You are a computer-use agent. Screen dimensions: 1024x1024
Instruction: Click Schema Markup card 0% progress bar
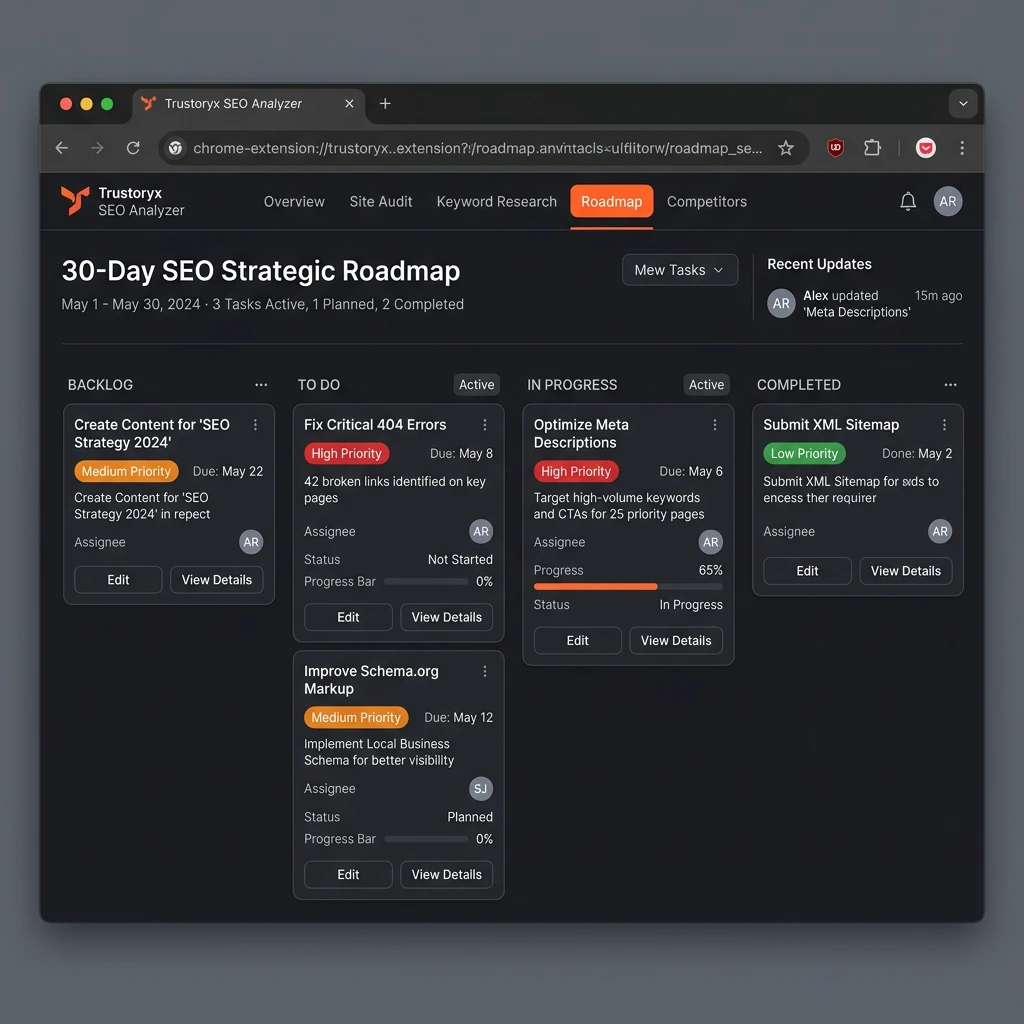tap(426, 839)
